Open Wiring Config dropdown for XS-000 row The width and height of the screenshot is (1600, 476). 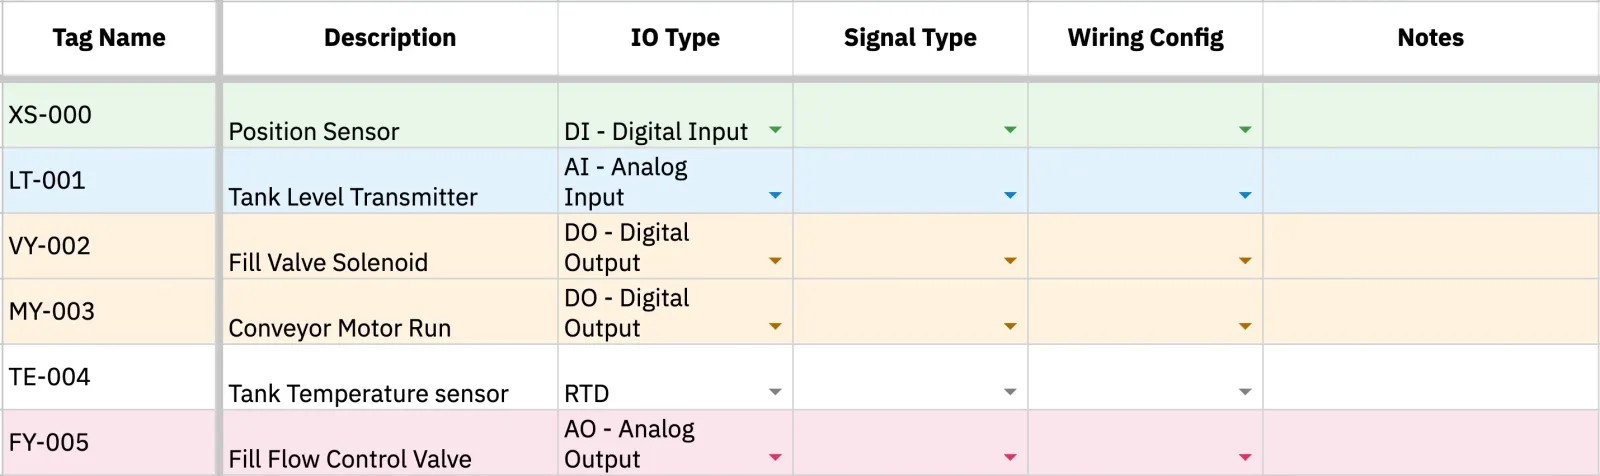point(1245,130)
